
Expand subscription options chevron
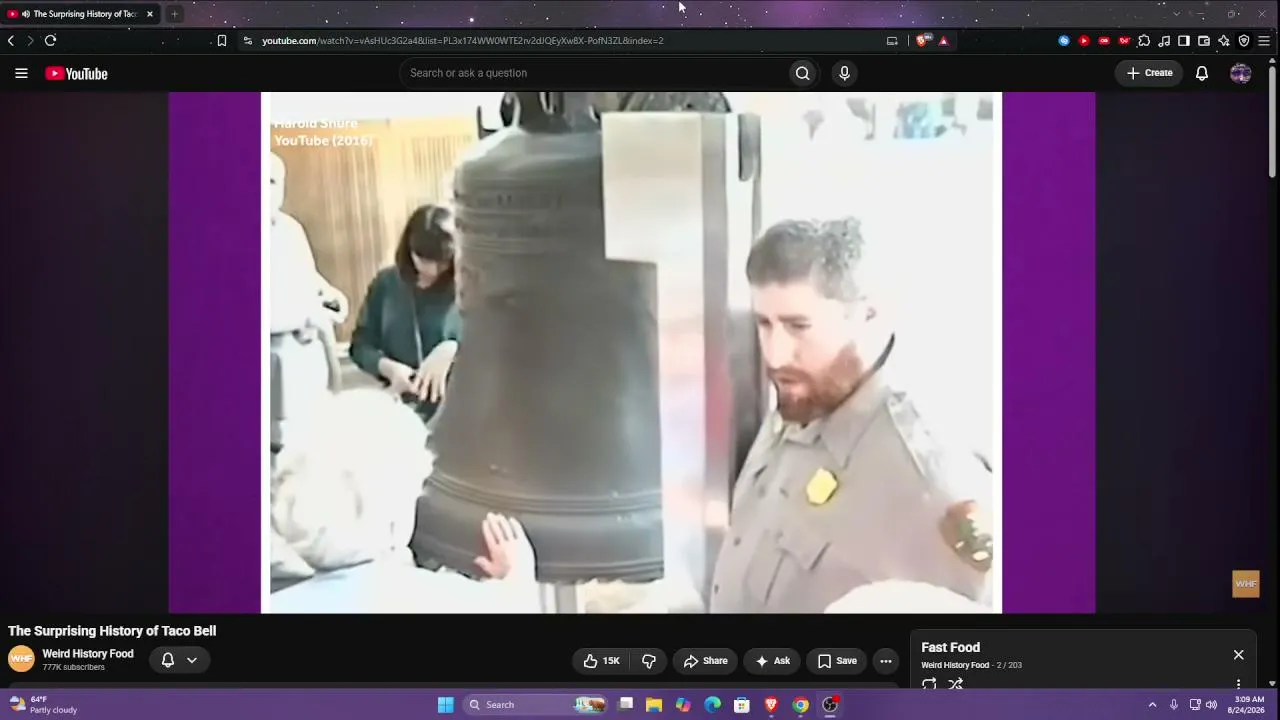pyautogui.click(x=192, y=660)
